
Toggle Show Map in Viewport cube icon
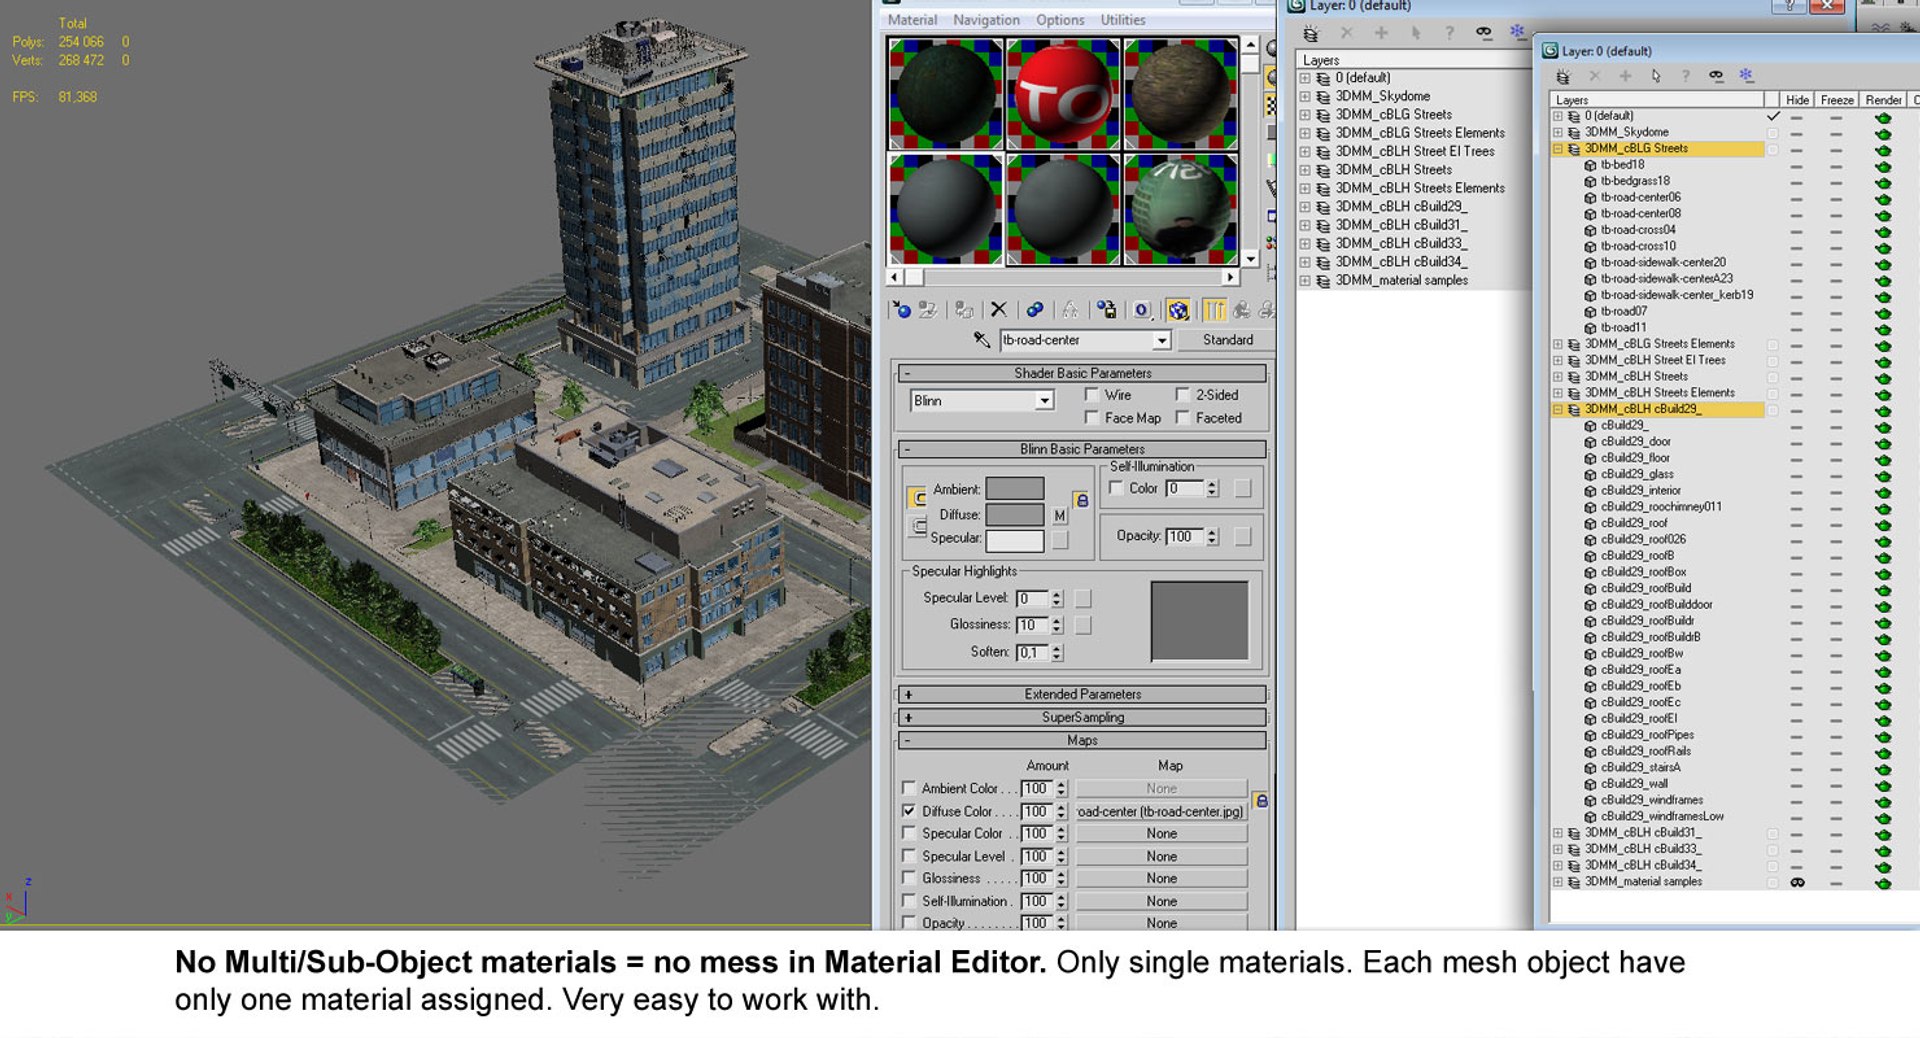[x=1178, y=310]
